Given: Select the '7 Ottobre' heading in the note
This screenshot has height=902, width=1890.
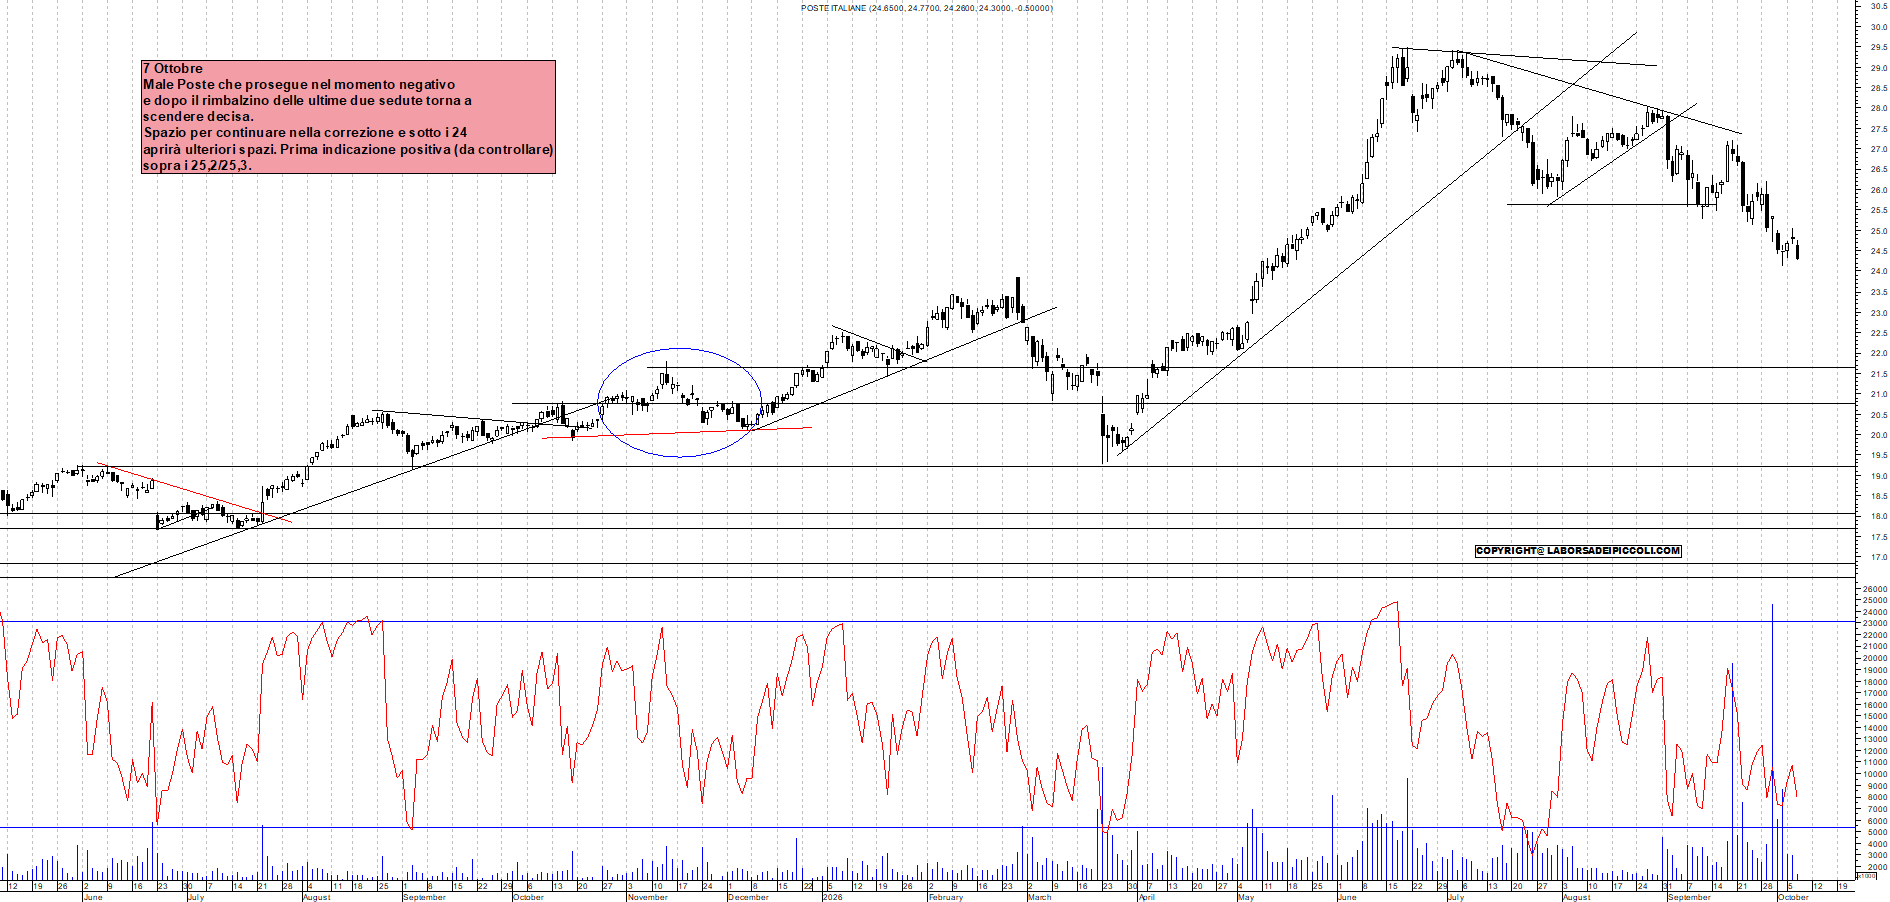Looking at the screenshot, I should pos(173,69).
